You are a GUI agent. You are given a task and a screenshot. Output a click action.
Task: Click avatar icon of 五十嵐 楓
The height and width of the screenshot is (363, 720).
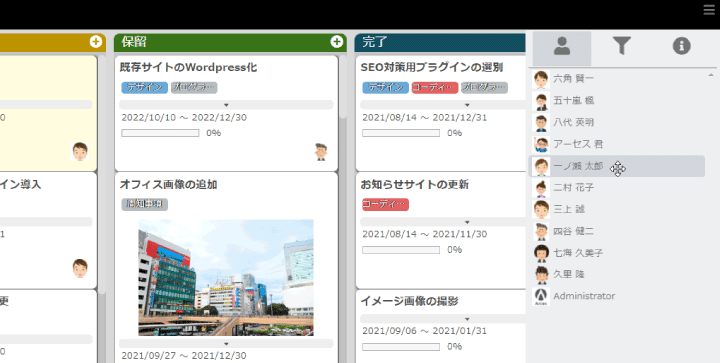[541, 101]
